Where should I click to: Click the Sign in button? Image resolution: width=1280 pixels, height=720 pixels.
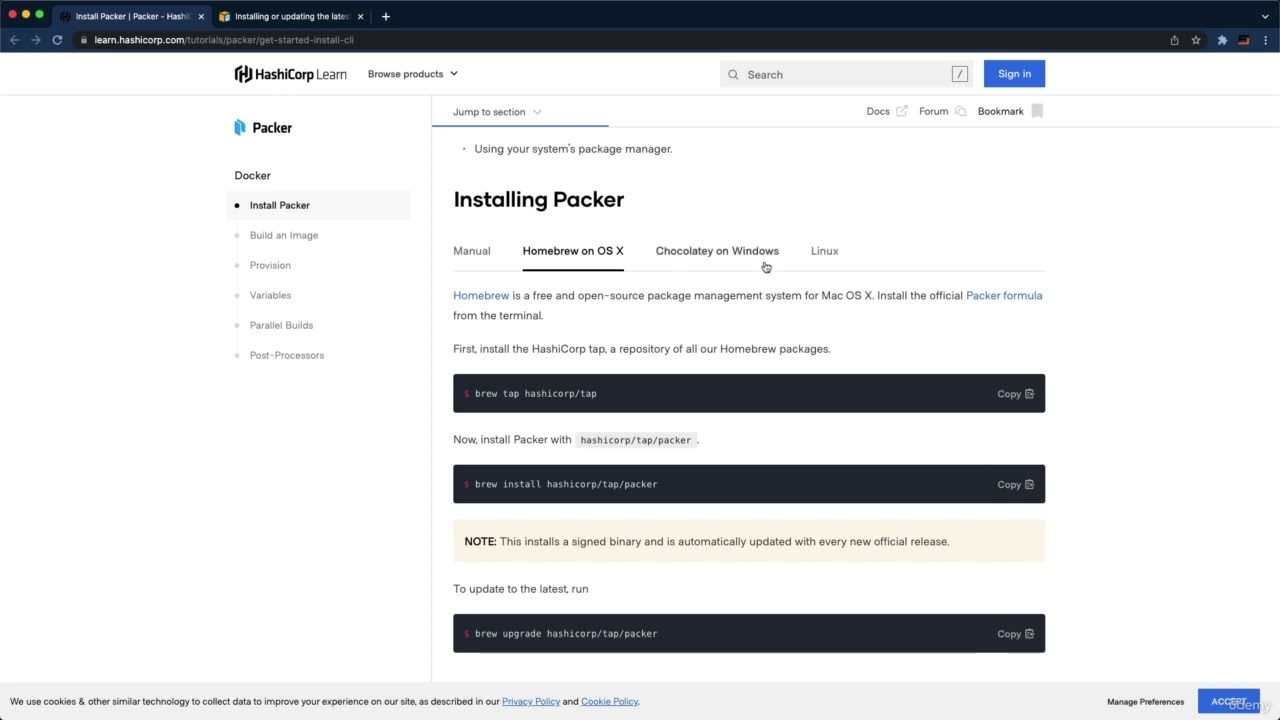tap(1014, 74)
